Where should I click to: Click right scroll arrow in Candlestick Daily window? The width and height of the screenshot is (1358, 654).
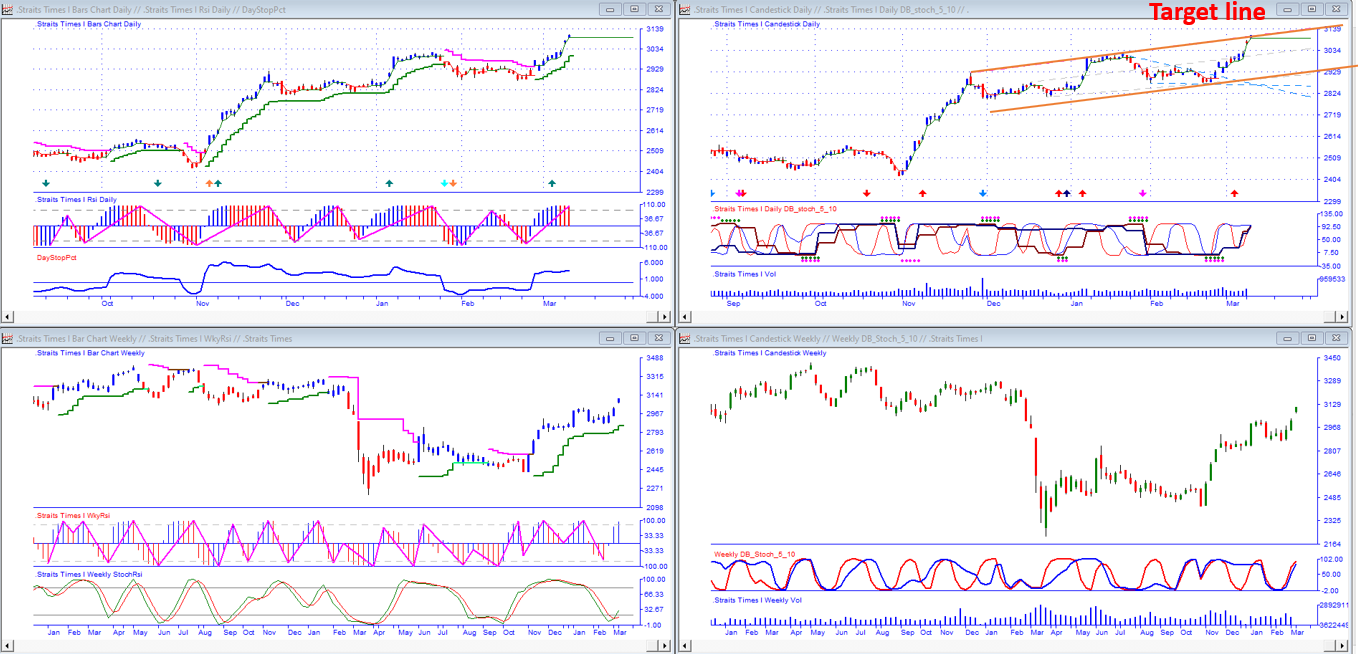click(1341, 315)
